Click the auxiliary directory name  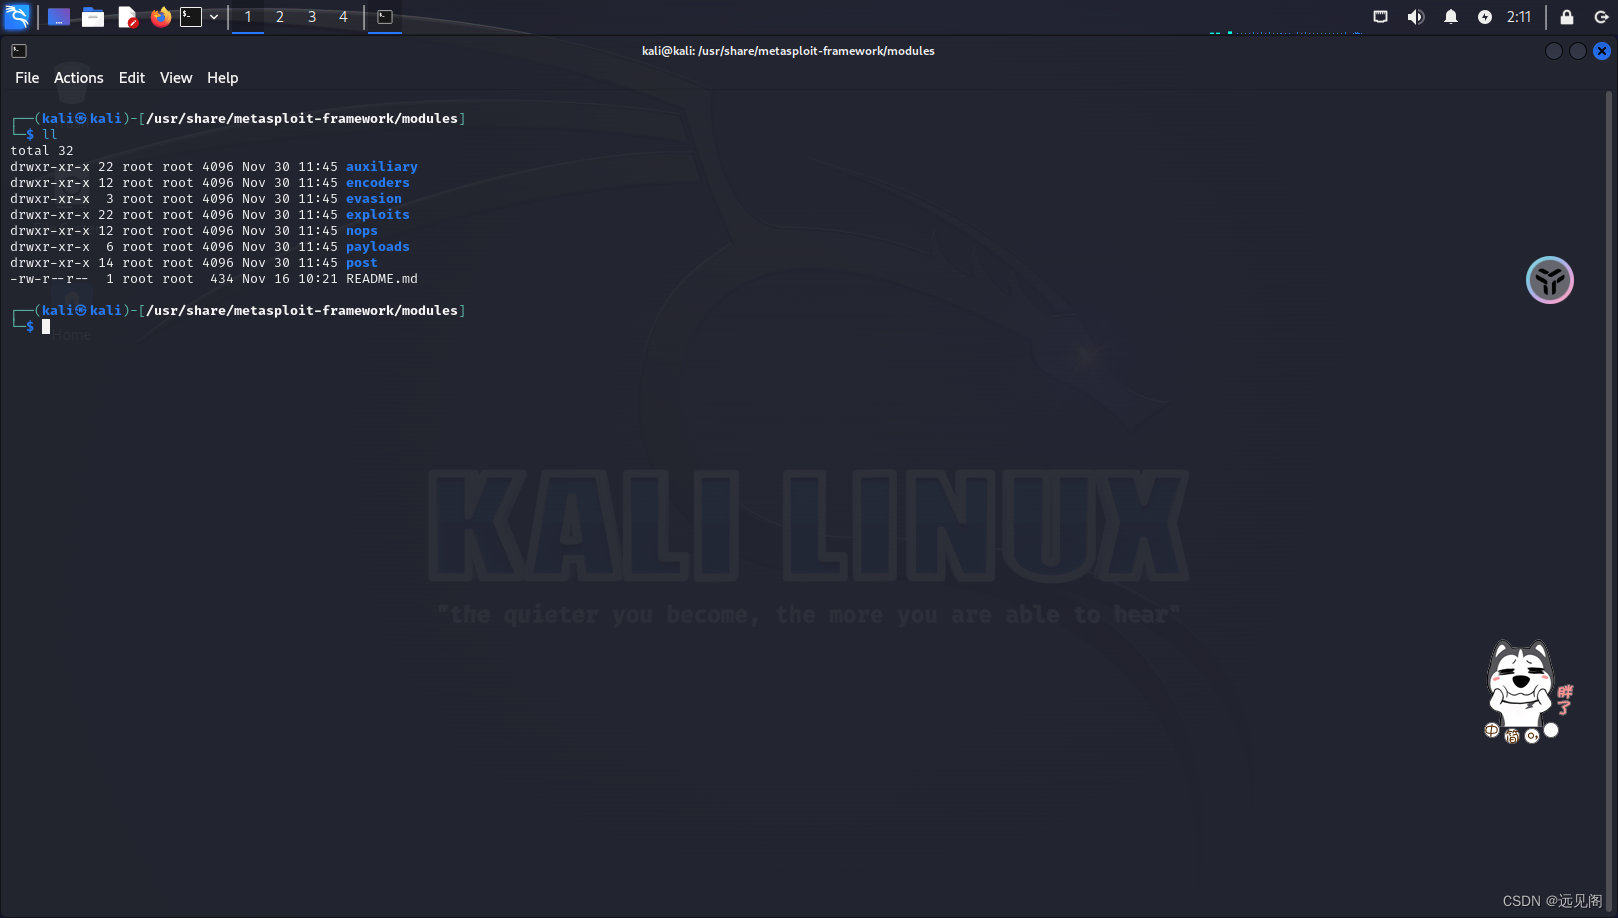click(382, 167)
